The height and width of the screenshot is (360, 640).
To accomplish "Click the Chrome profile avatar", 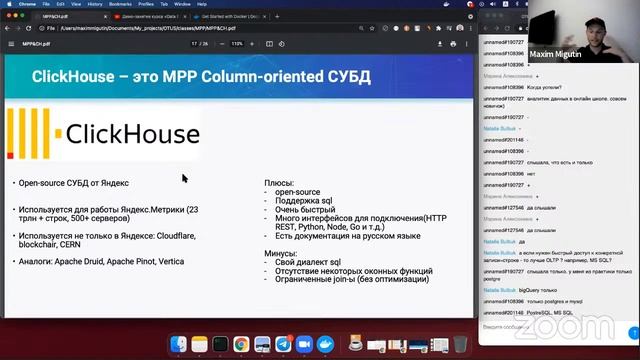I will (460, 28).
